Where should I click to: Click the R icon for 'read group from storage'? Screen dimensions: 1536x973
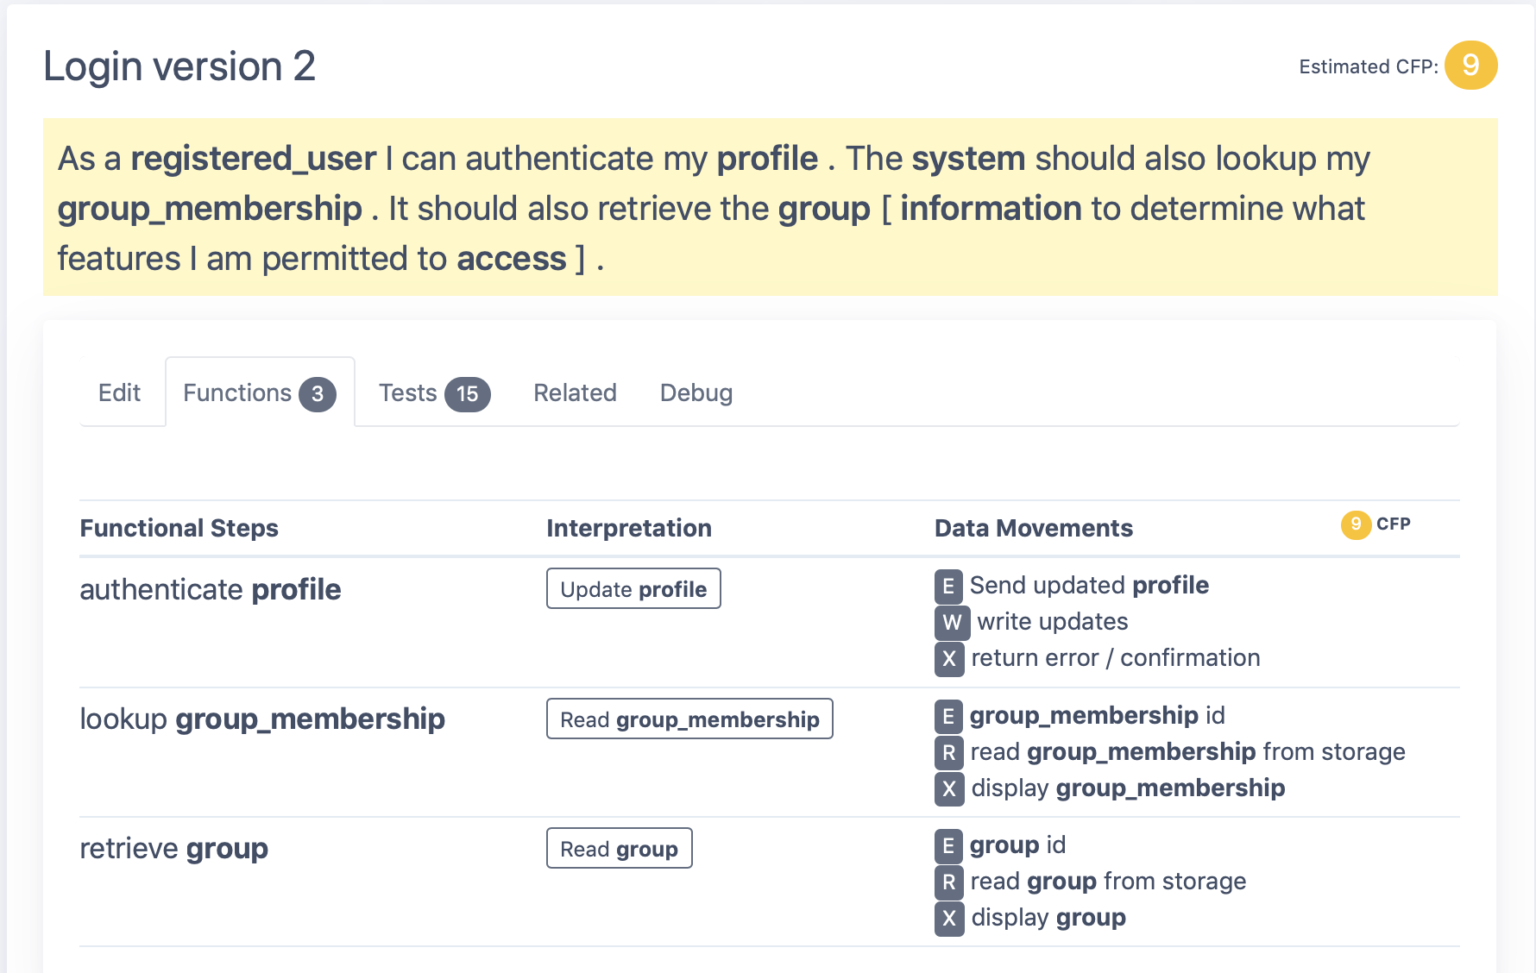(948, 882)
